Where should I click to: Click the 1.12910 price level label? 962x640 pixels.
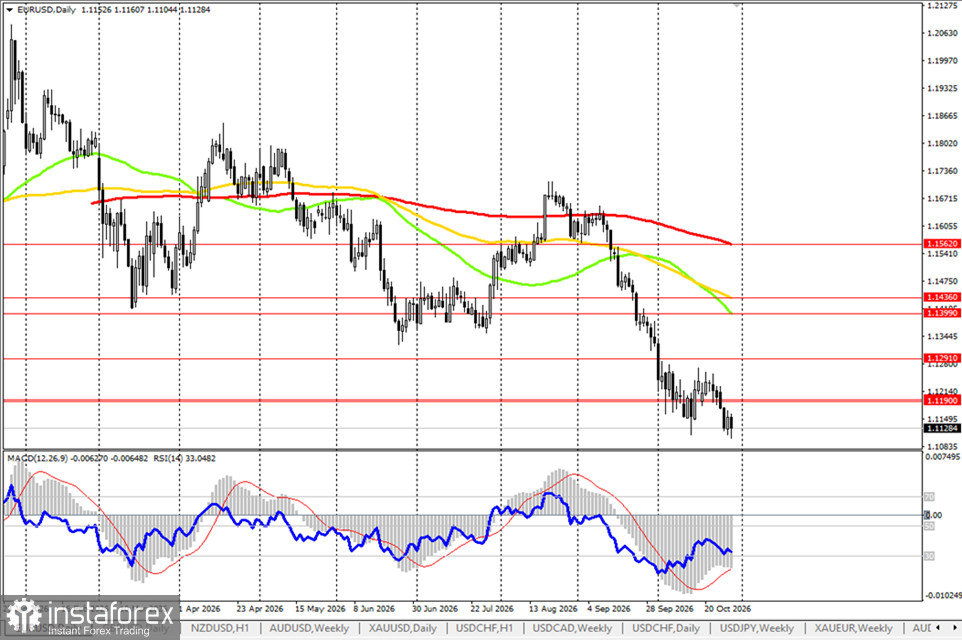click(x=942, y=358)
